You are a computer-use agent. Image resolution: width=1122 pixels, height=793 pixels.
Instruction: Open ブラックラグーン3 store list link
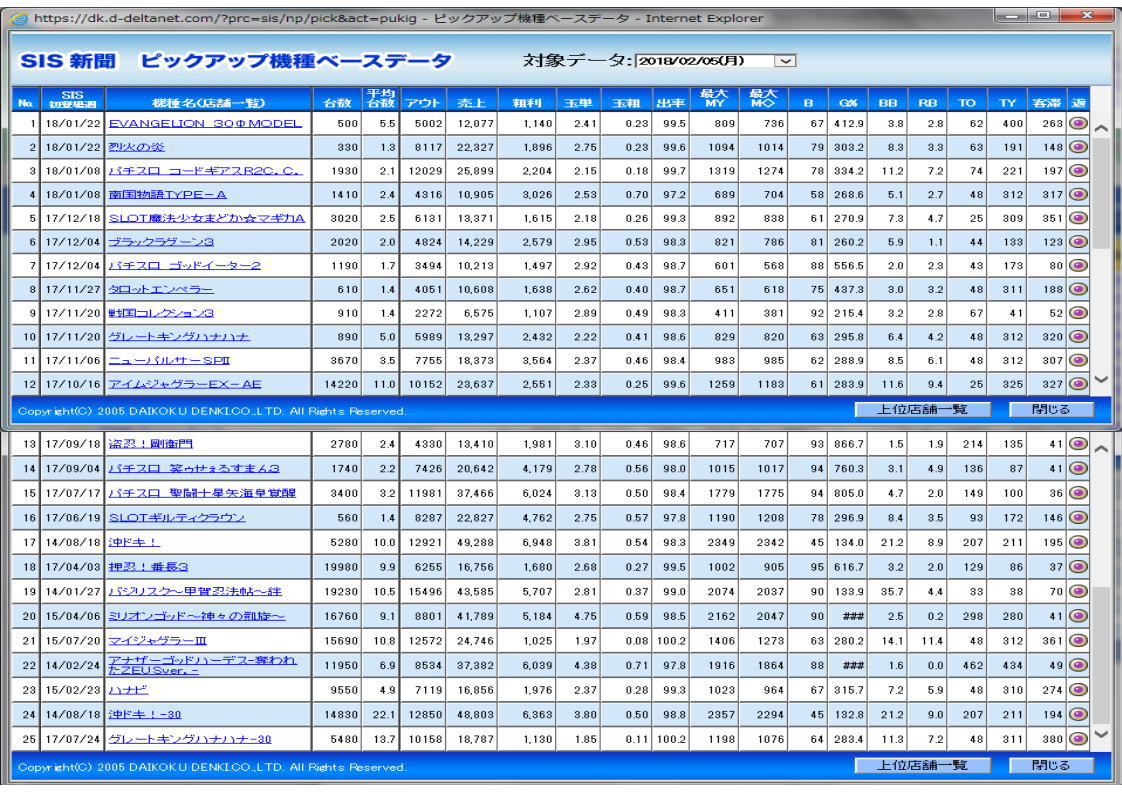click(x=160, y=242)
